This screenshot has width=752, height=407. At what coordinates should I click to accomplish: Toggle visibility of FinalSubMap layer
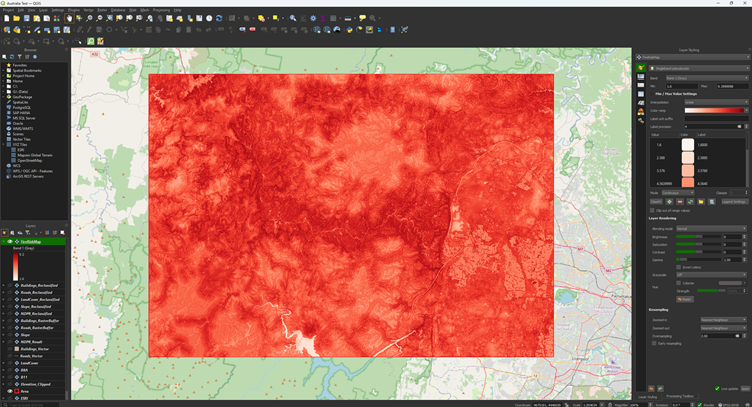click(10, 241)
